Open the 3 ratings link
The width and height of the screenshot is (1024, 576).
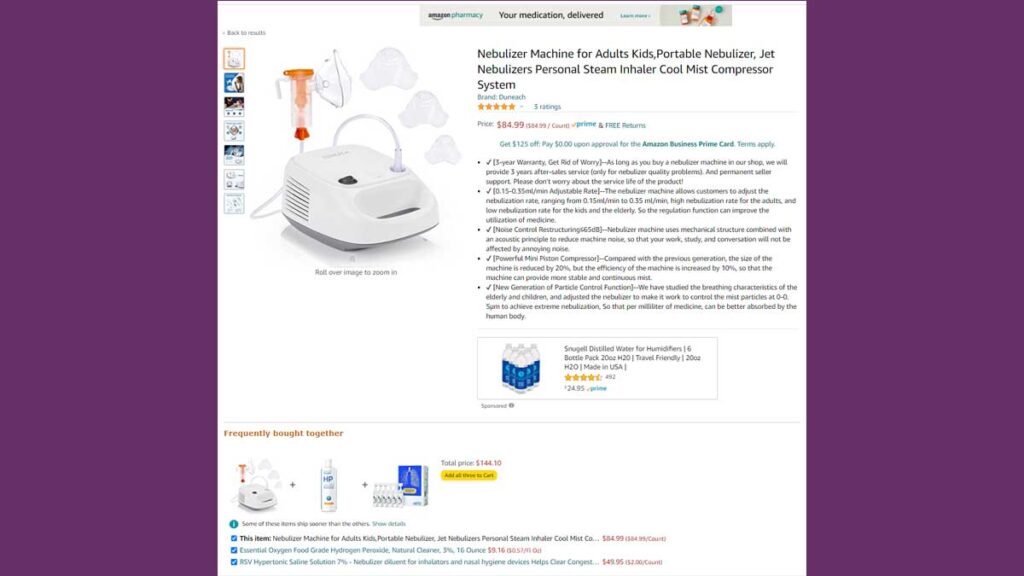547,106
